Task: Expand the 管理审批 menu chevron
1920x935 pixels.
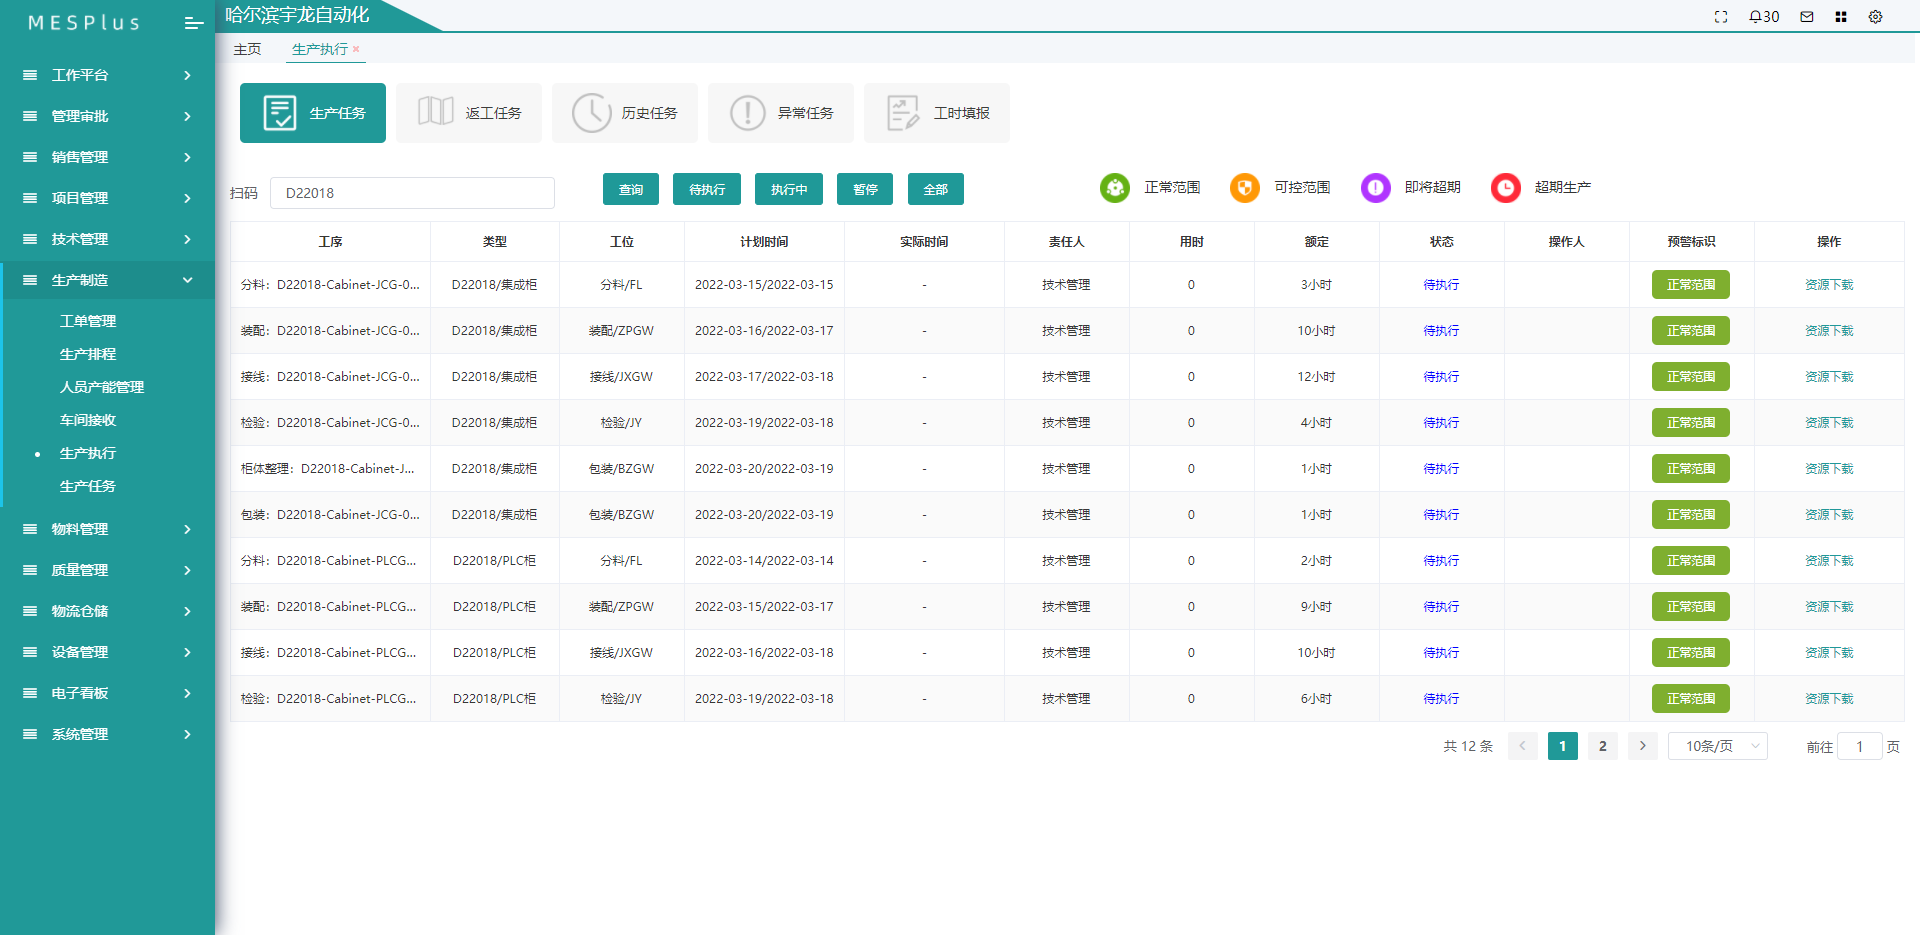Action: pyautogui.click(x=187, y=116)
